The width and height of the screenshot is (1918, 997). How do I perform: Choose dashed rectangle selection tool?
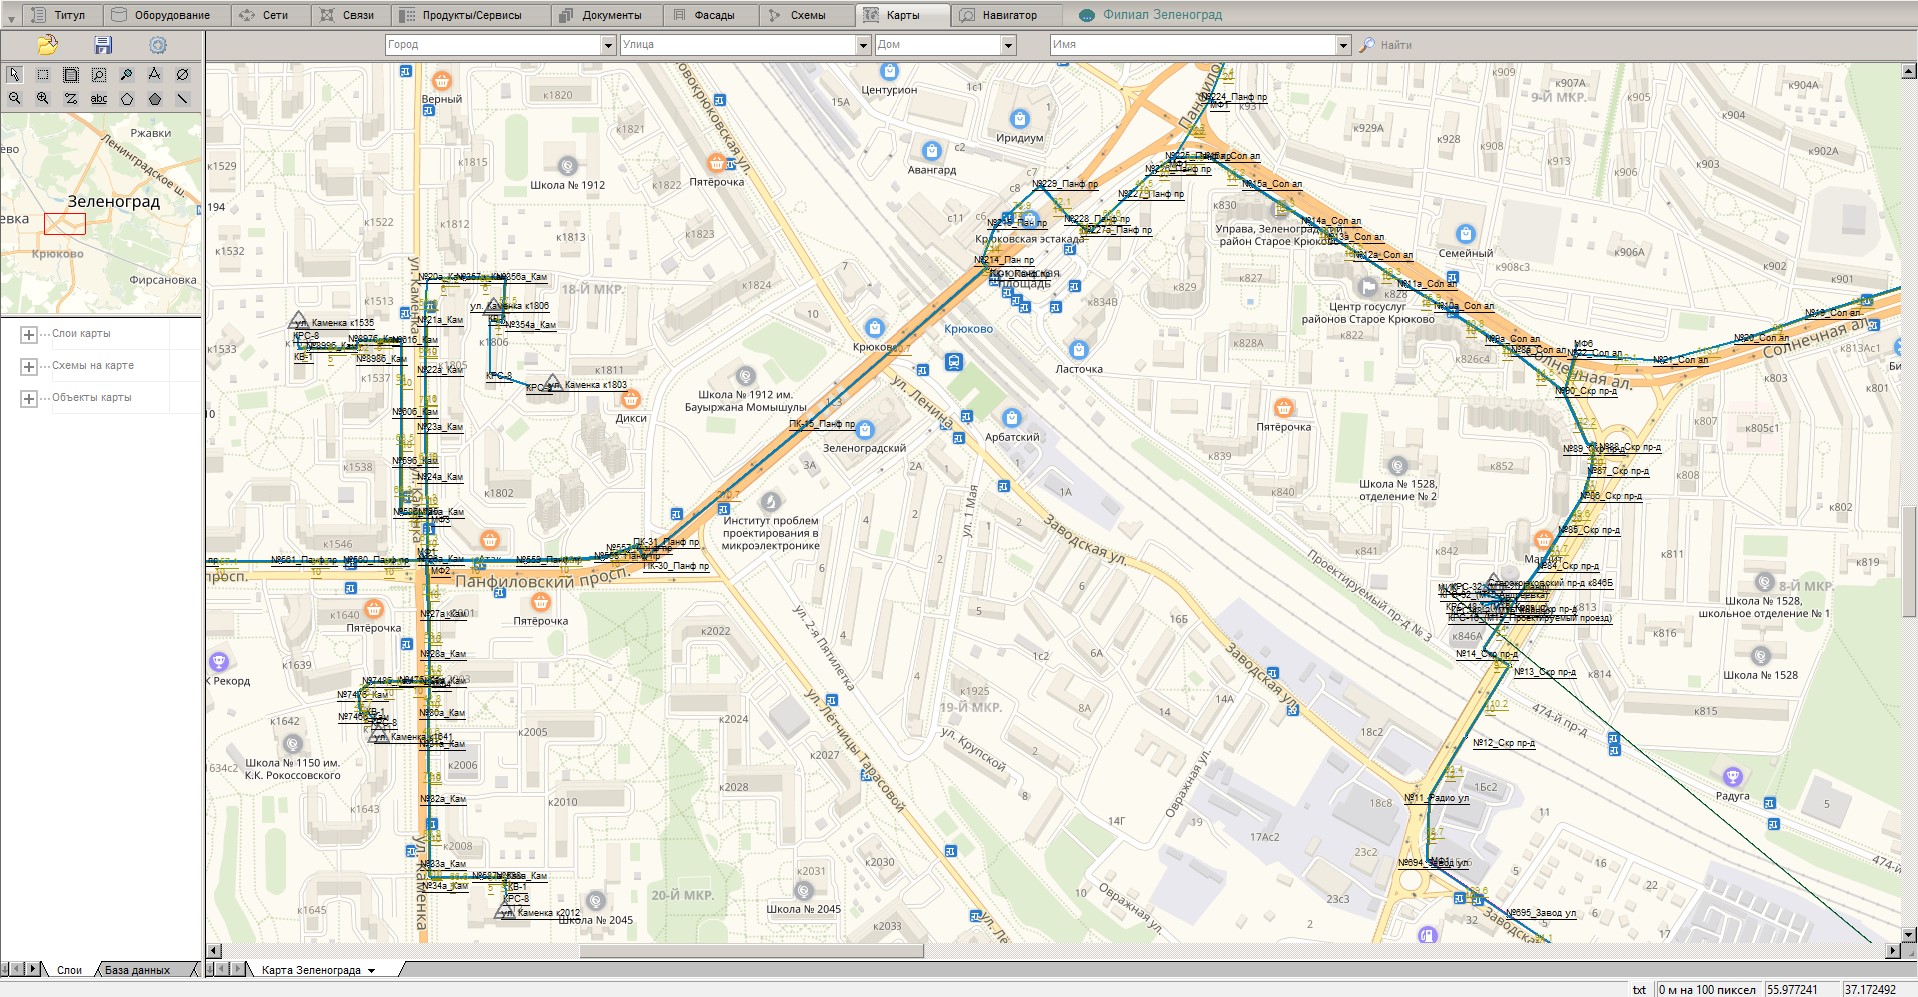(42, 74)
